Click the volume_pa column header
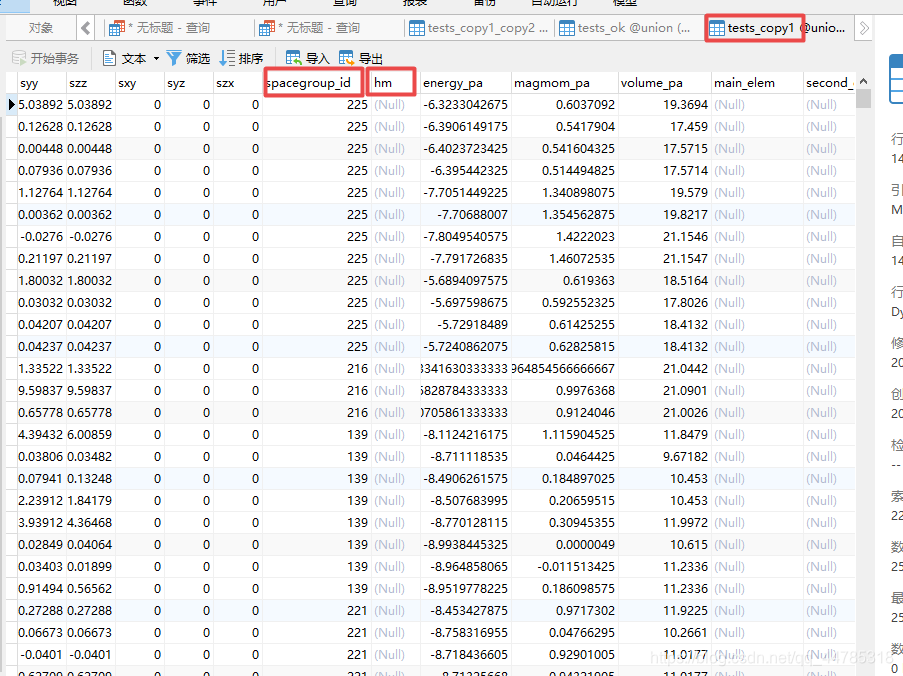Viewport: 903px width, 676px height. (x=665, y=83)
